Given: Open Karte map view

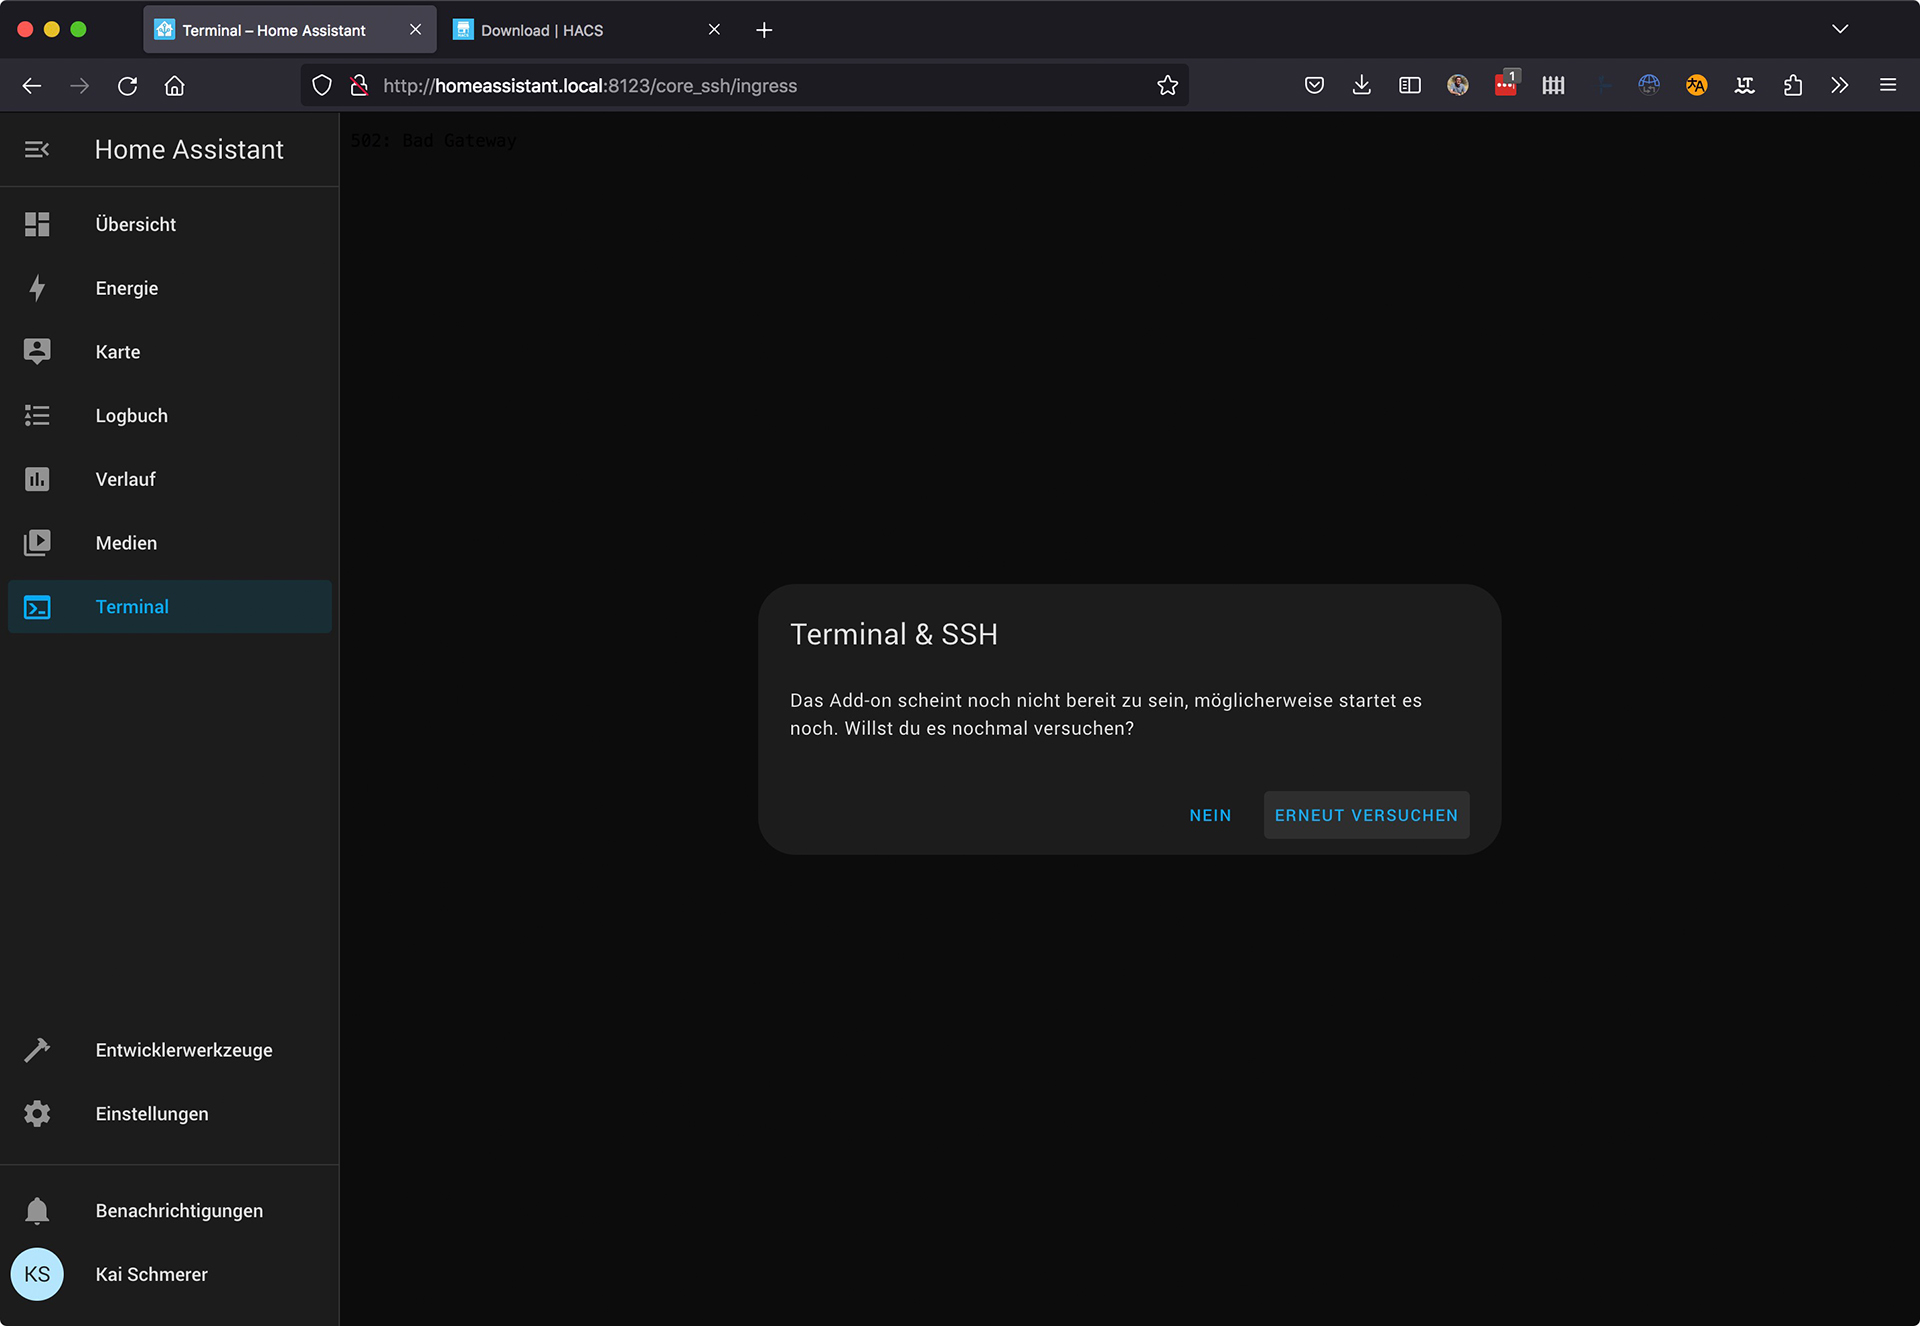Looking at the screenshot, I should tap(118, 352).
